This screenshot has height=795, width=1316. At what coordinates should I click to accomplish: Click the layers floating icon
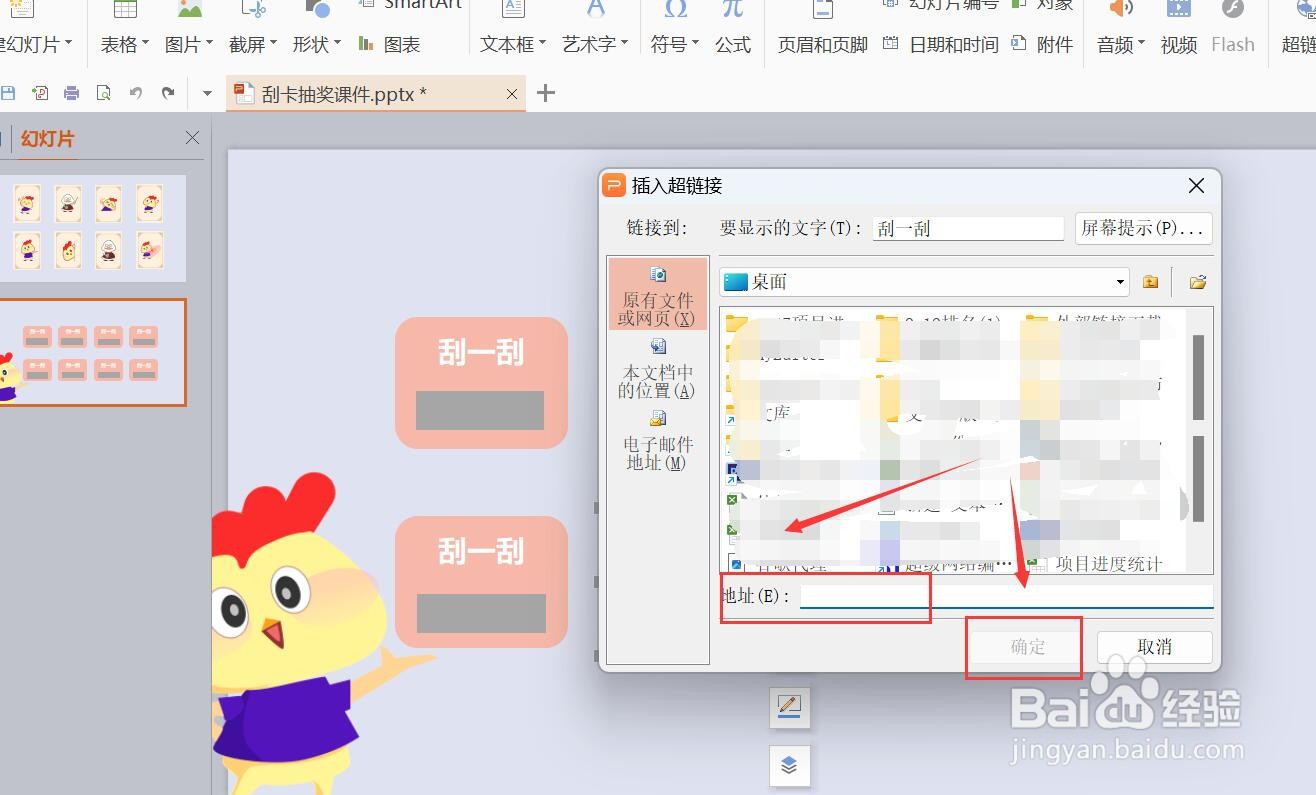789,765
